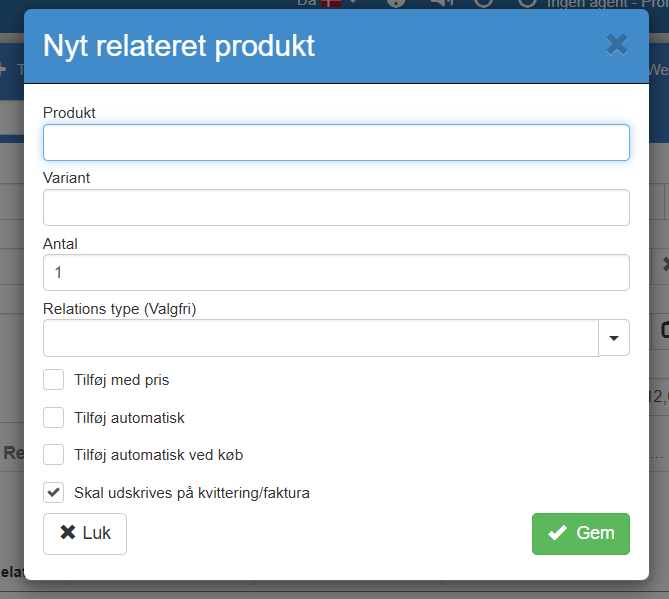Open the Danish flag language selector

(330, 3)
